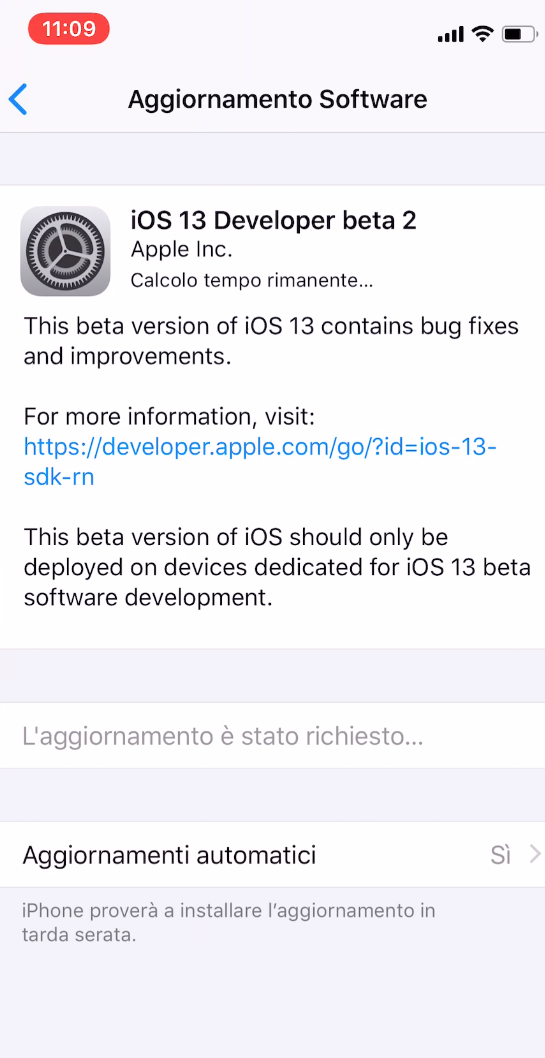This screenshot has width=545, height=1058.
Task: Tap L'aggiornamento è stato richiesto row
Action: pos(272,735)
